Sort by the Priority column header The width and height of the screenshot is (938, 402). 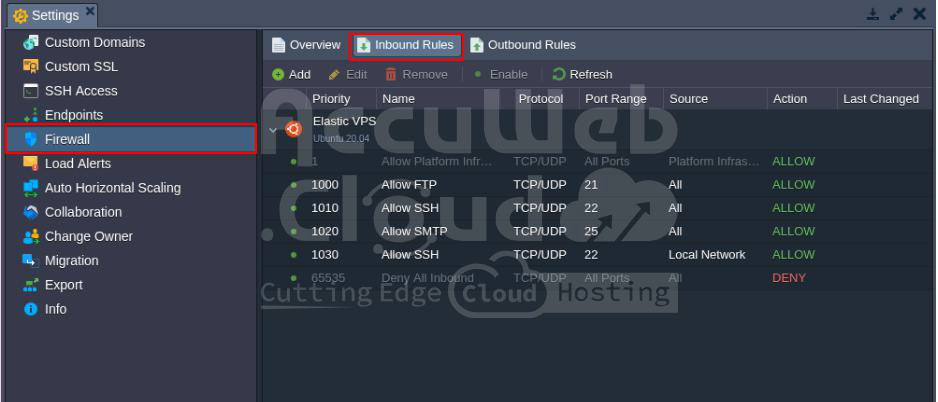331,99
